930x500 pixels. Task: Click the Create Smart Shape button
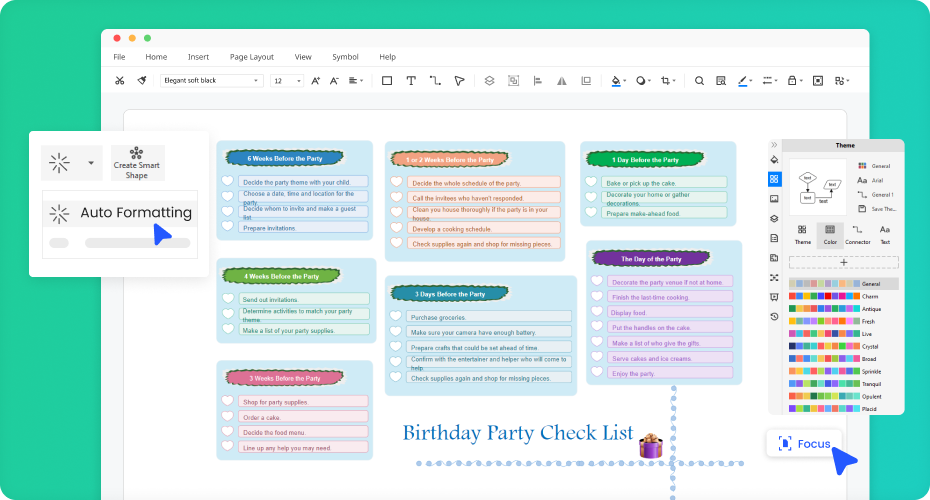point(137,161)
